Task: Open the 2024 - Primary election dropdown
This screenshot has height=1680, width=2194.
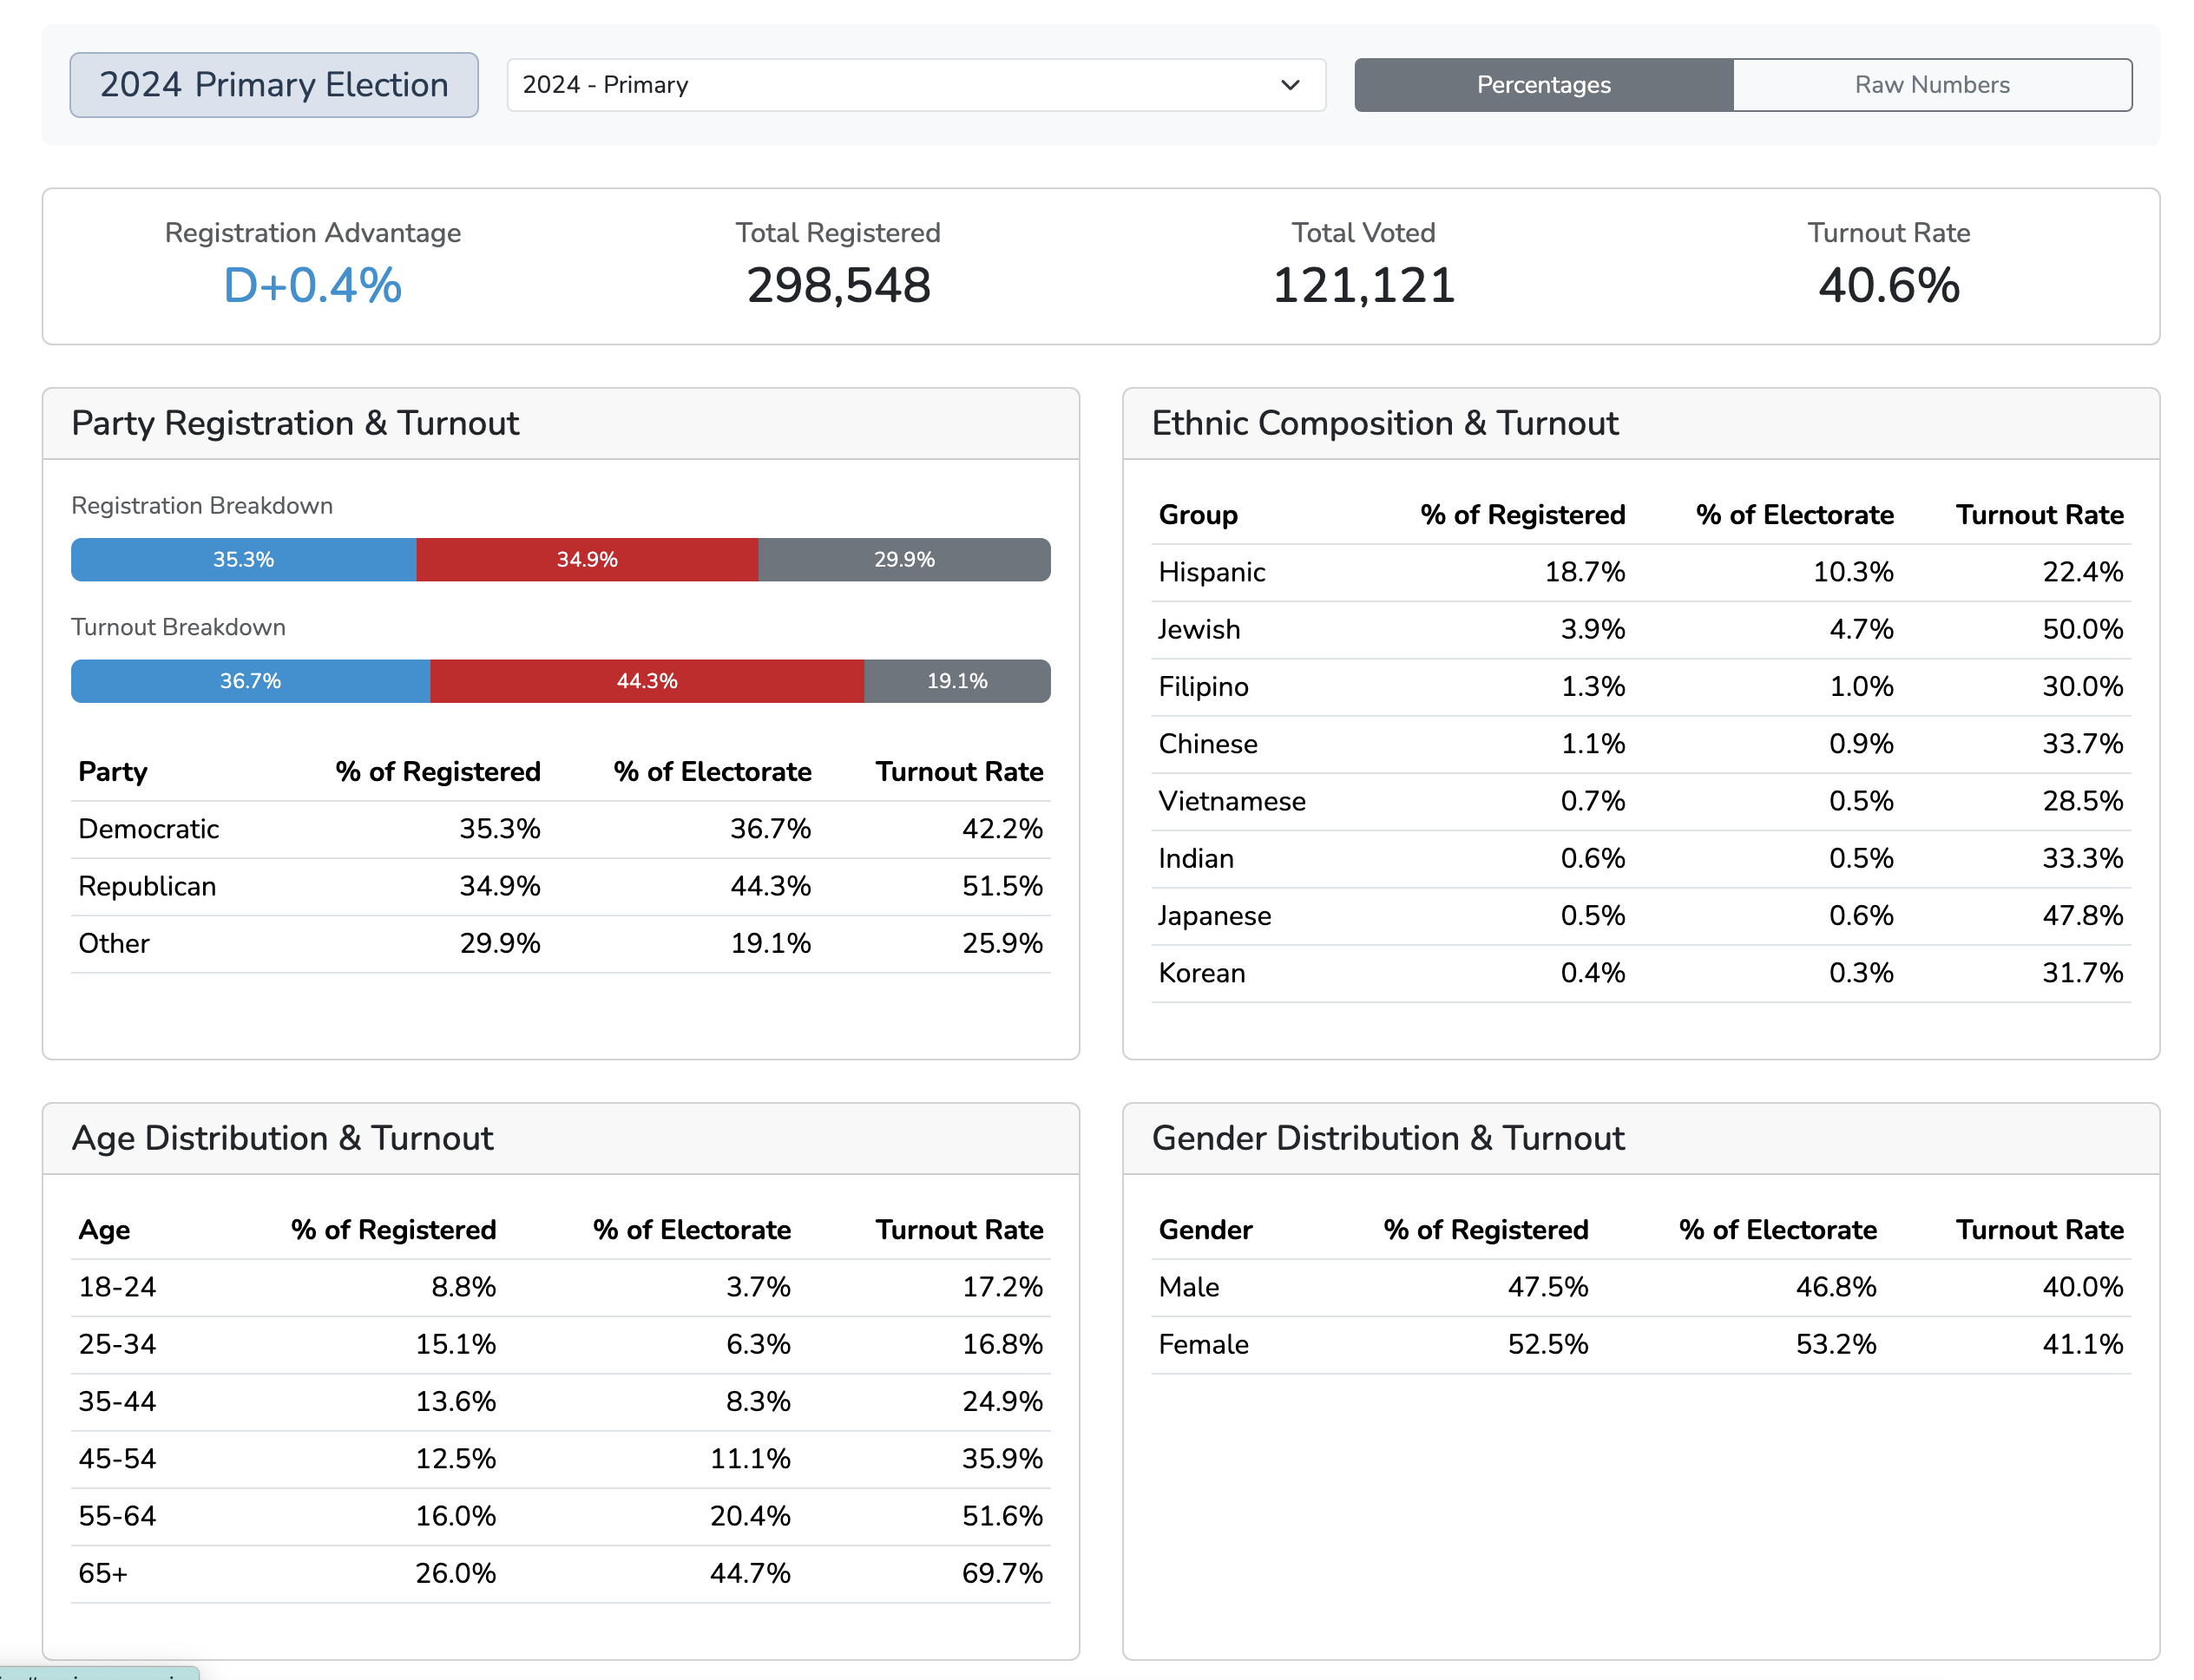Action: 915,85
